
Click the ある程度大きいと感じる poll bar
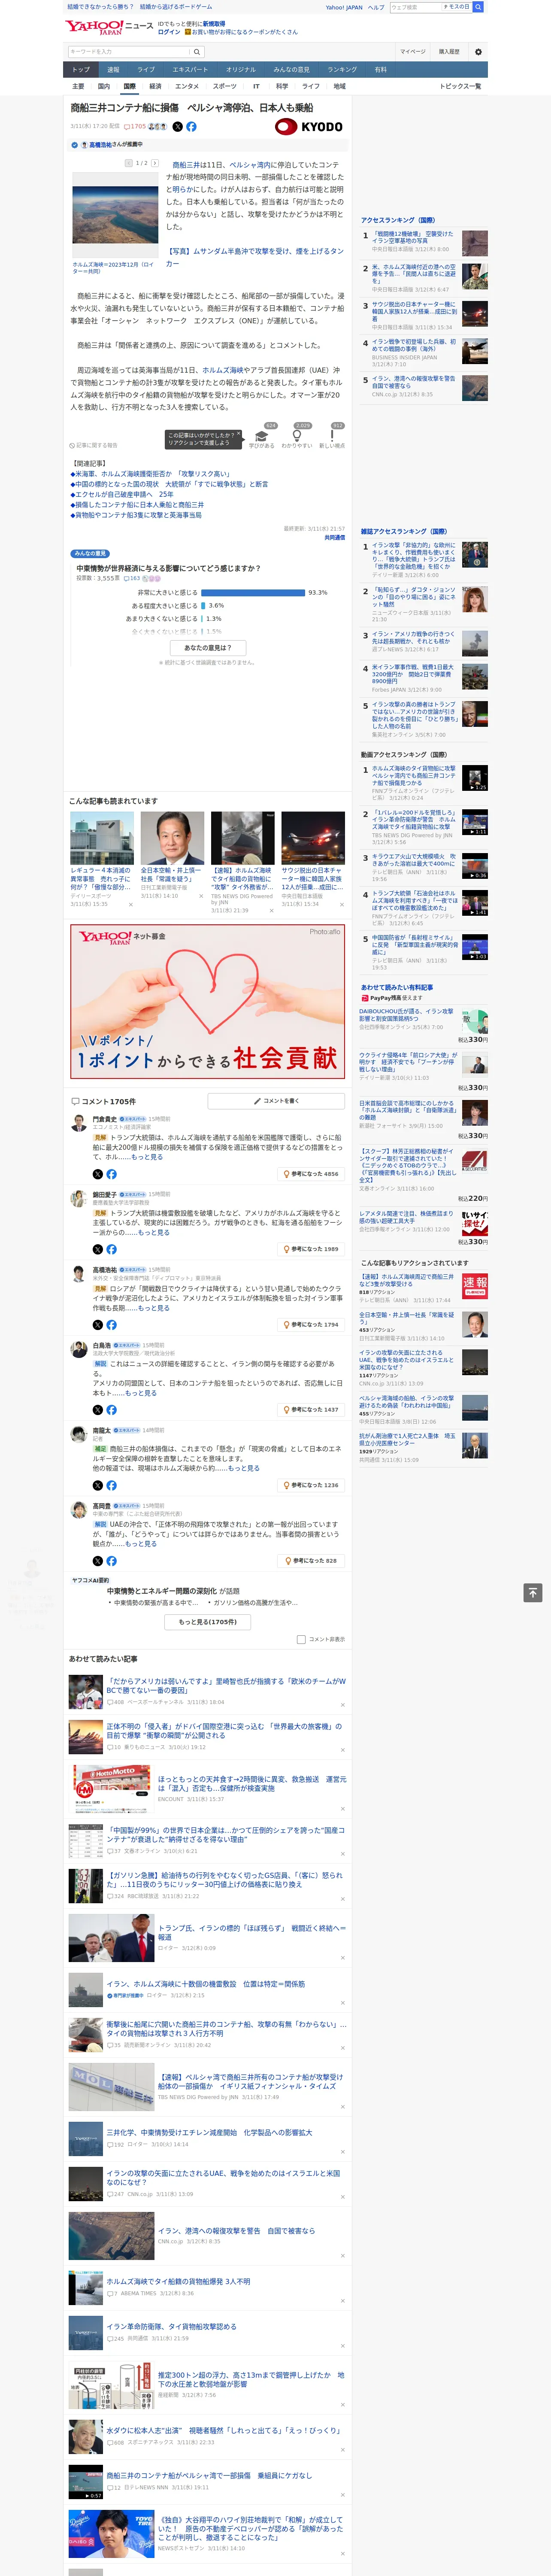[x=203, y=606]
